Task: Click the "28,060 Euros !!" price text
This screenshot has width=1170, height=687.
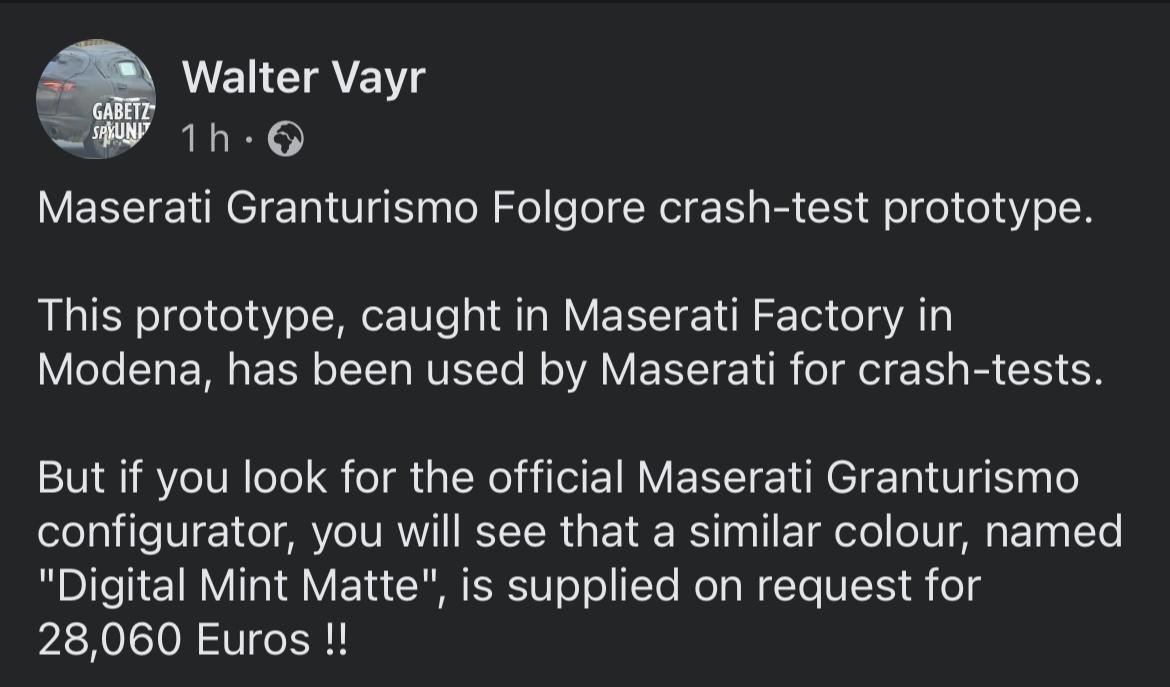Action: click(193, 640)
